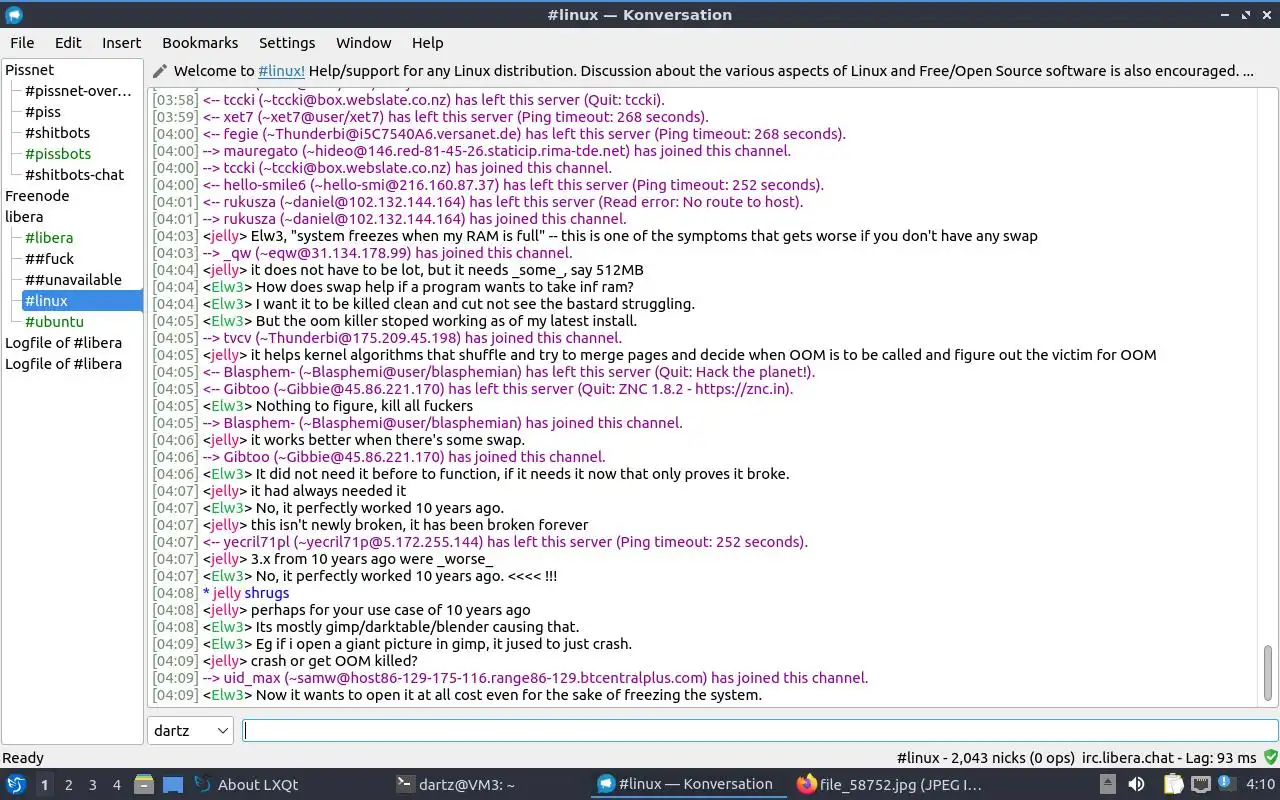Viewport: 1280px width, 800px height.
Task: Switch to the Firefox file_58752.jpg window
Action: click(x=889, y=784)
